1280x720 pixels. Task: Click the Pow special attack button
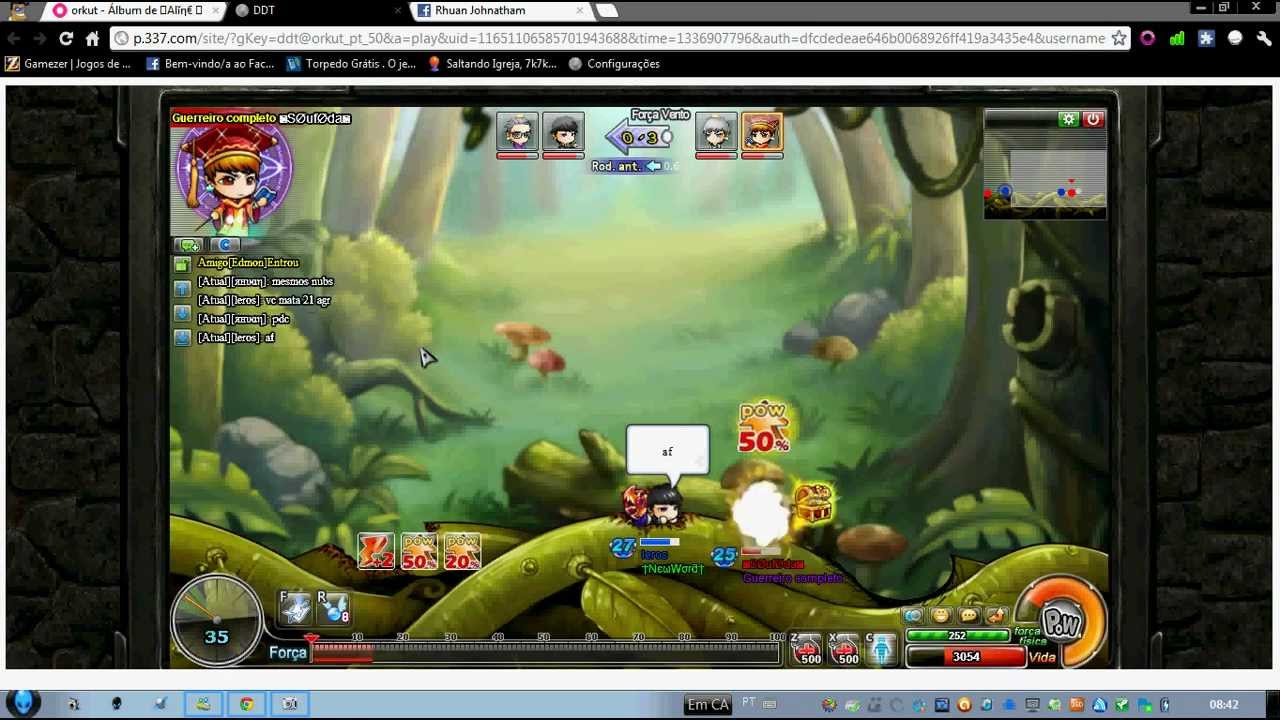[x=1062, y=622]
